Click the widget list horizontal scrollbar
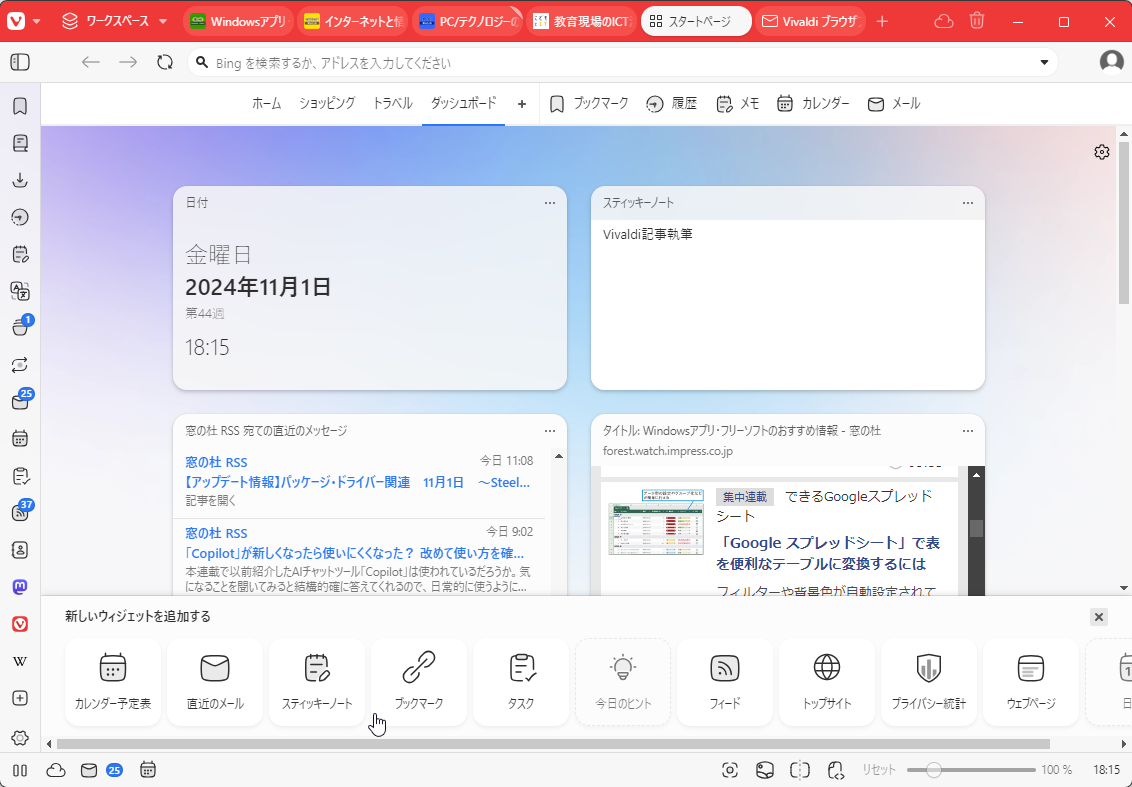 coord(553,744)
